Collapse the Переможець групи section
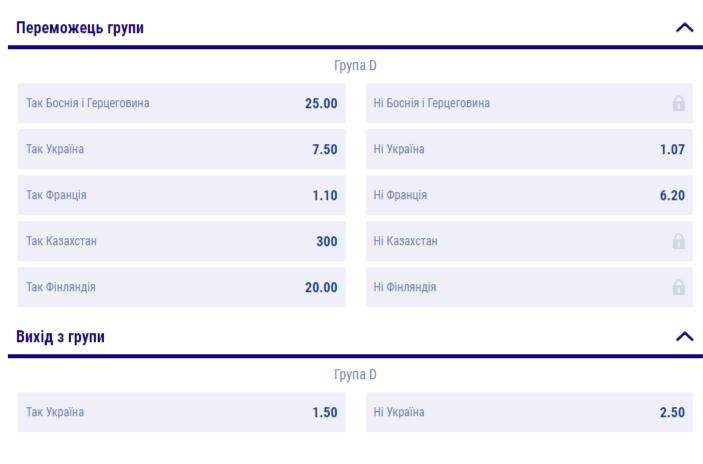Viewport: 703px width, 464px height. pyautogui.click(x=684, y=28)
